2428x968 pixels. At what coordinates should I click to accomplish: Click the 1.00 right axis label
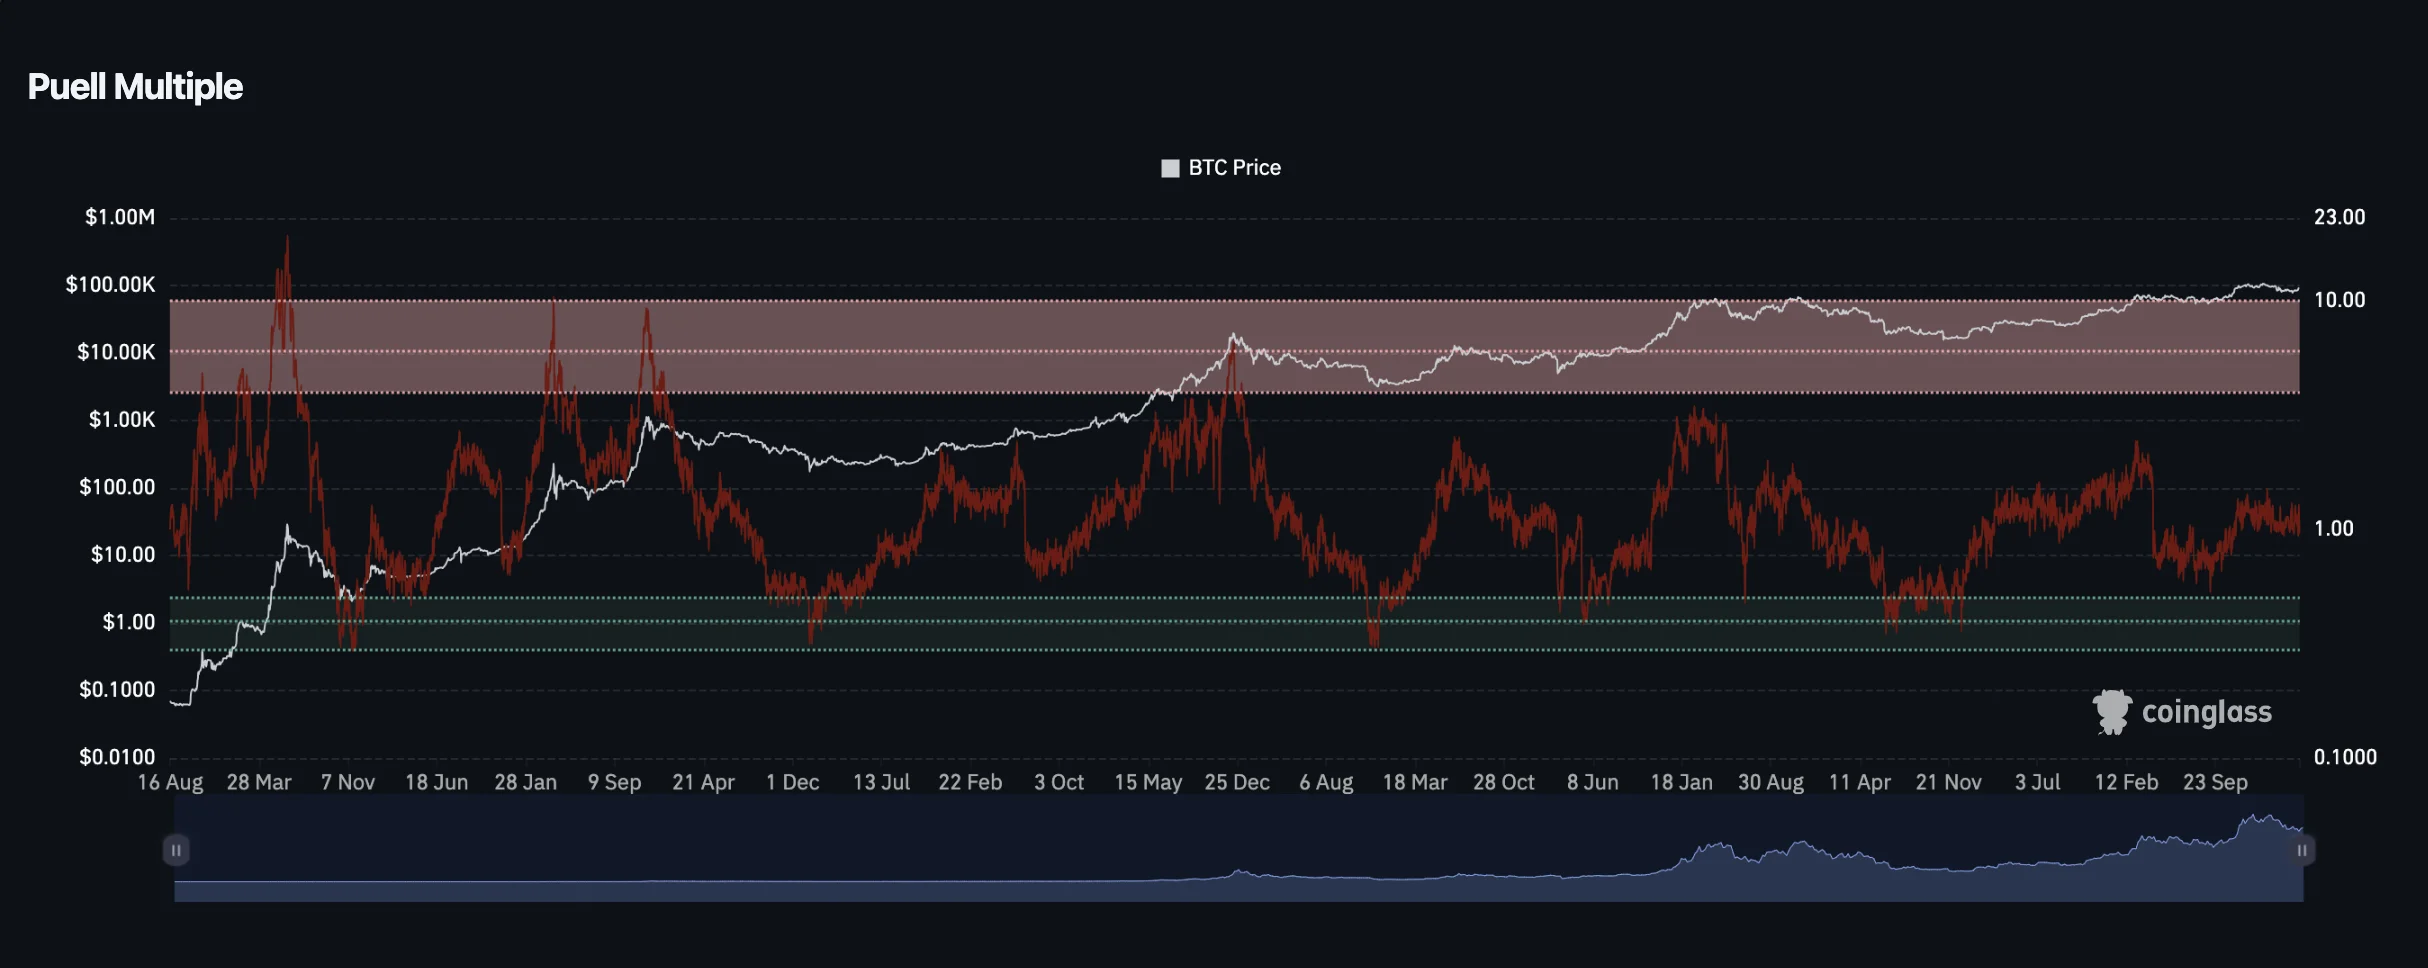[x=2333, y=528]
